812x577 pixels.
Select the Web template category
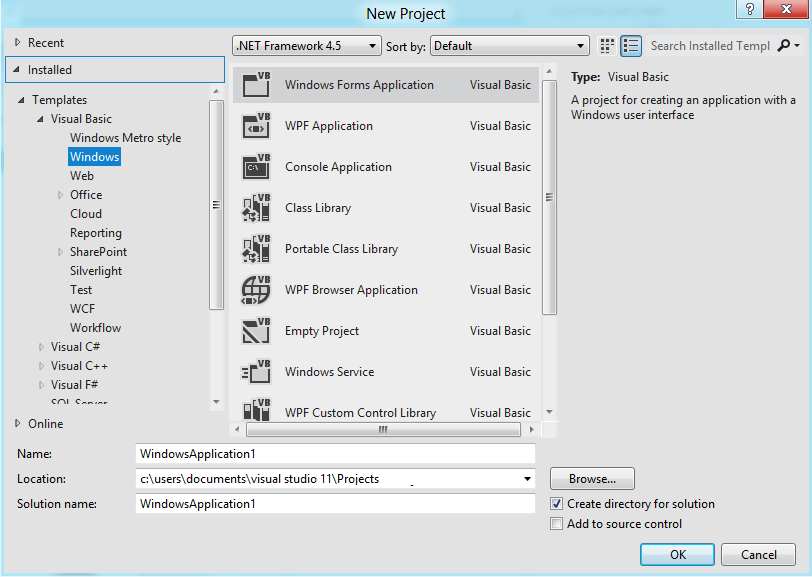click(x=82, y=176)
